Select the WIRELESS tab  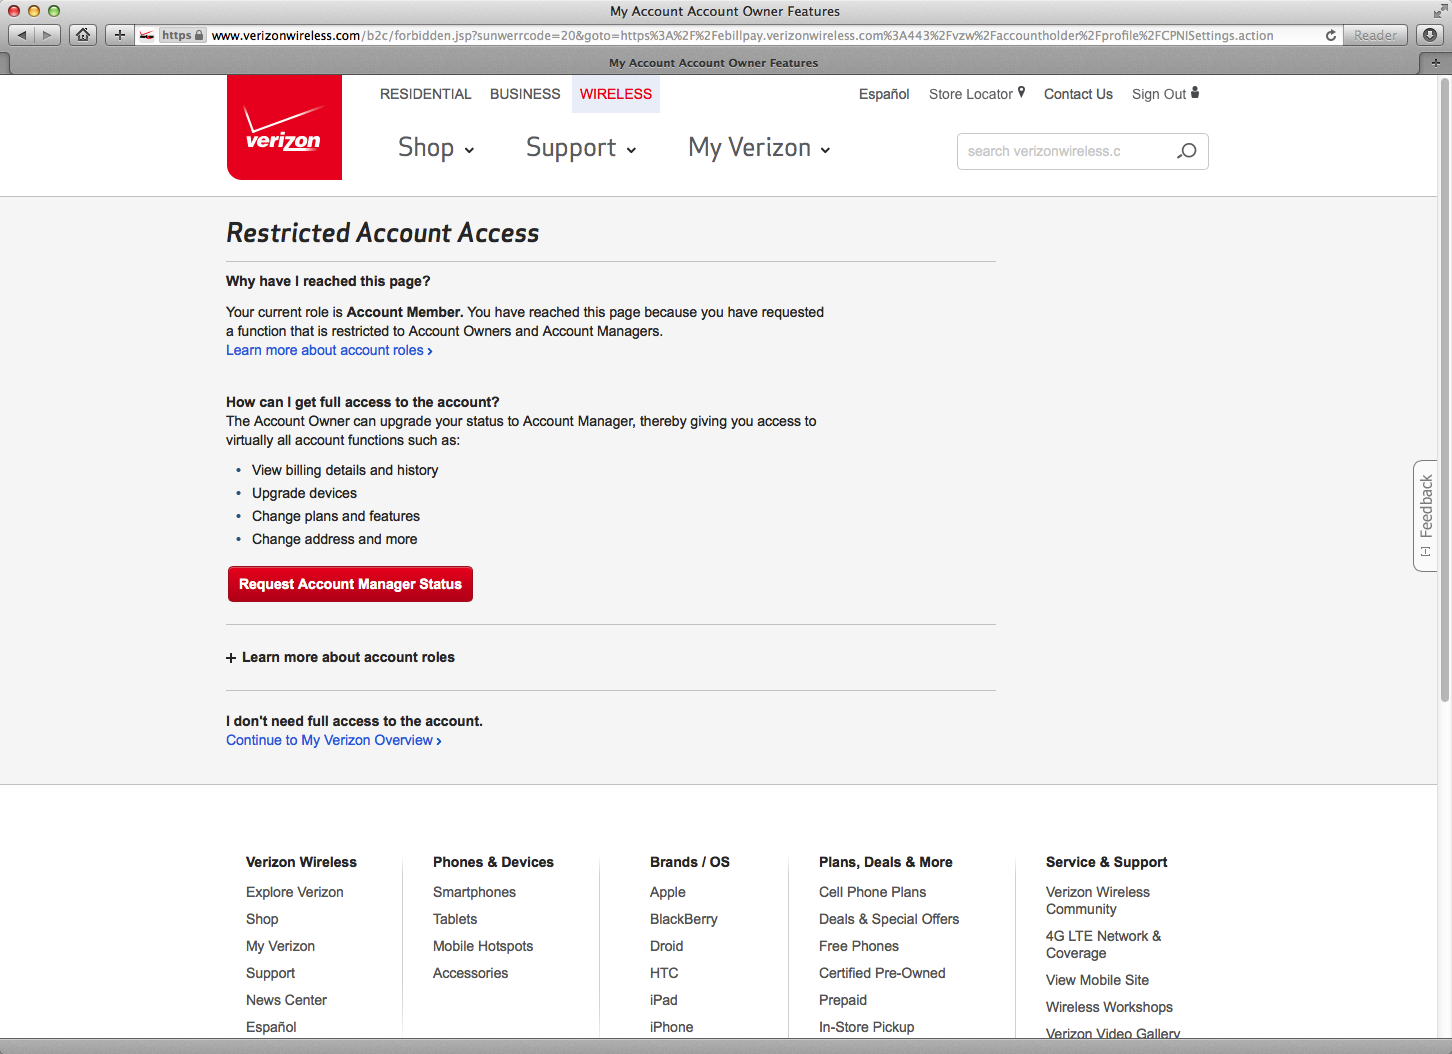(x=616, y=94)
